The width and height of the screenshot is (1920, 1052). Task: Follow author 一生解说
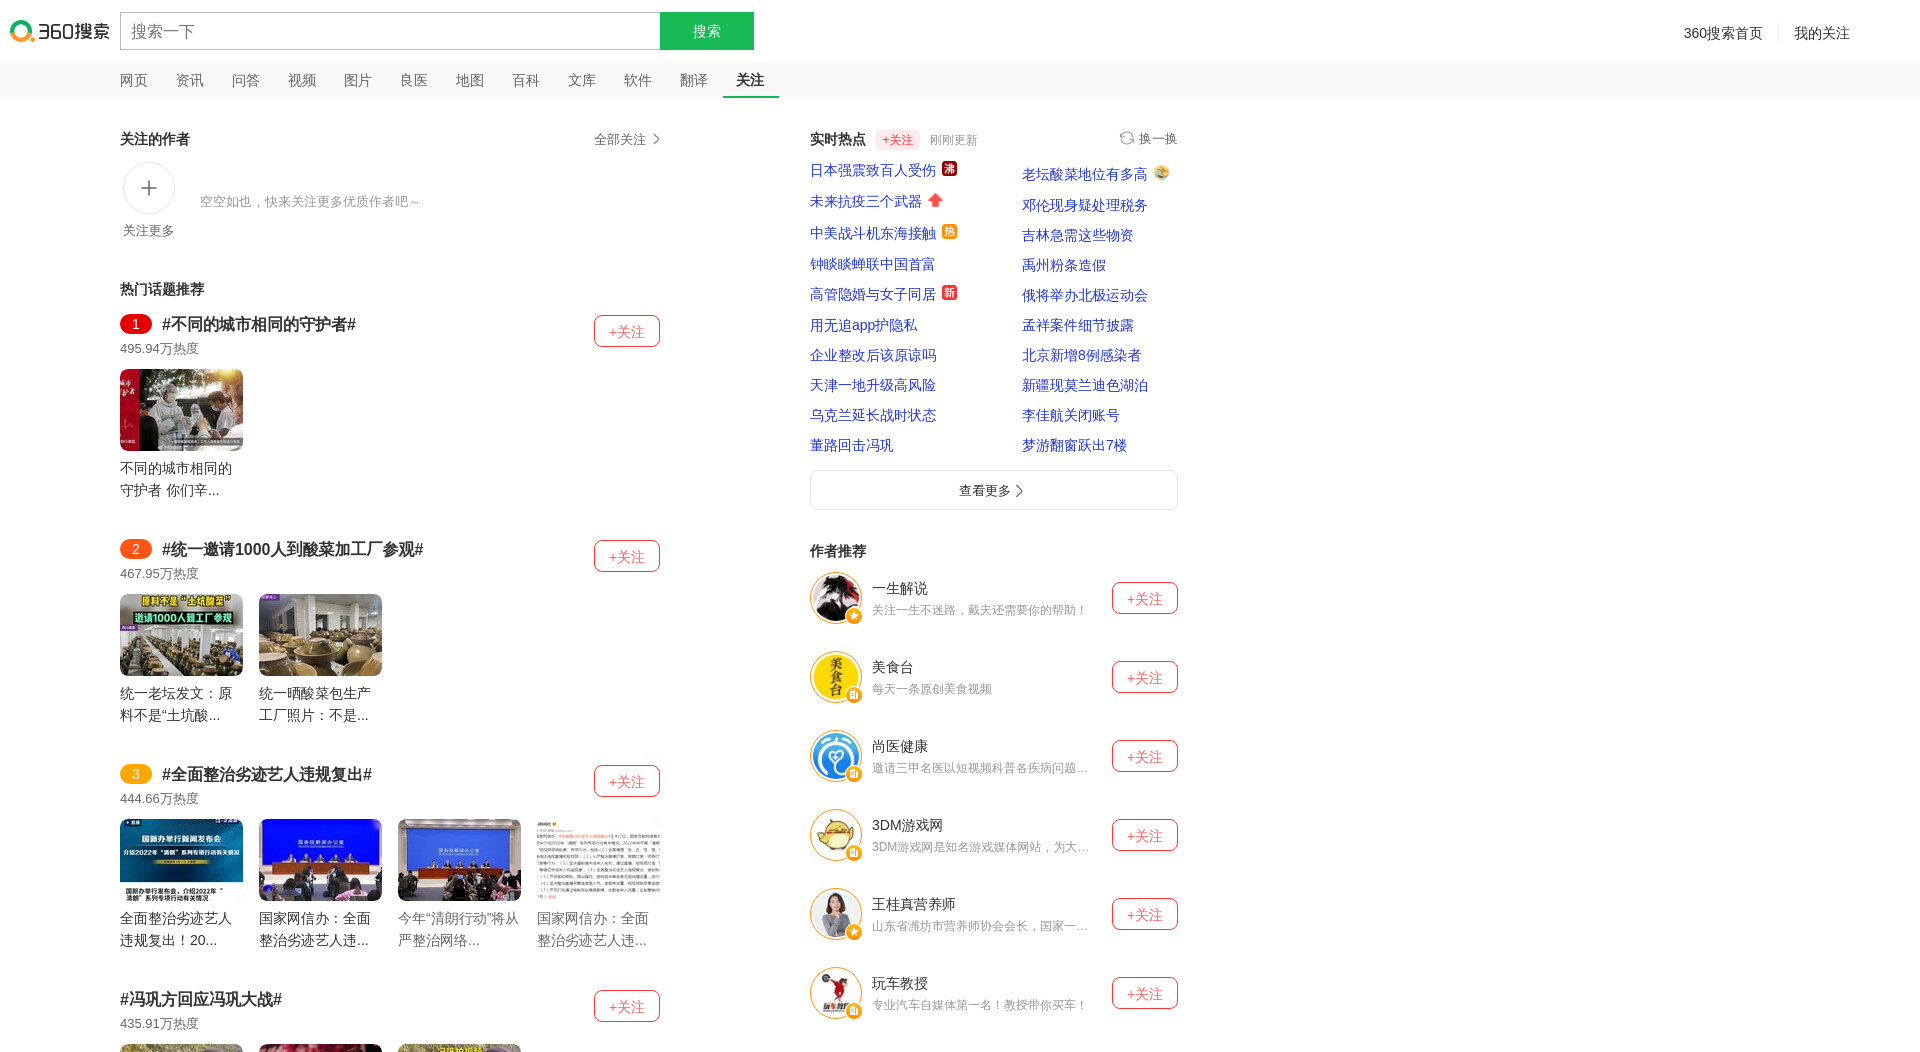(x=1145, y=598)
